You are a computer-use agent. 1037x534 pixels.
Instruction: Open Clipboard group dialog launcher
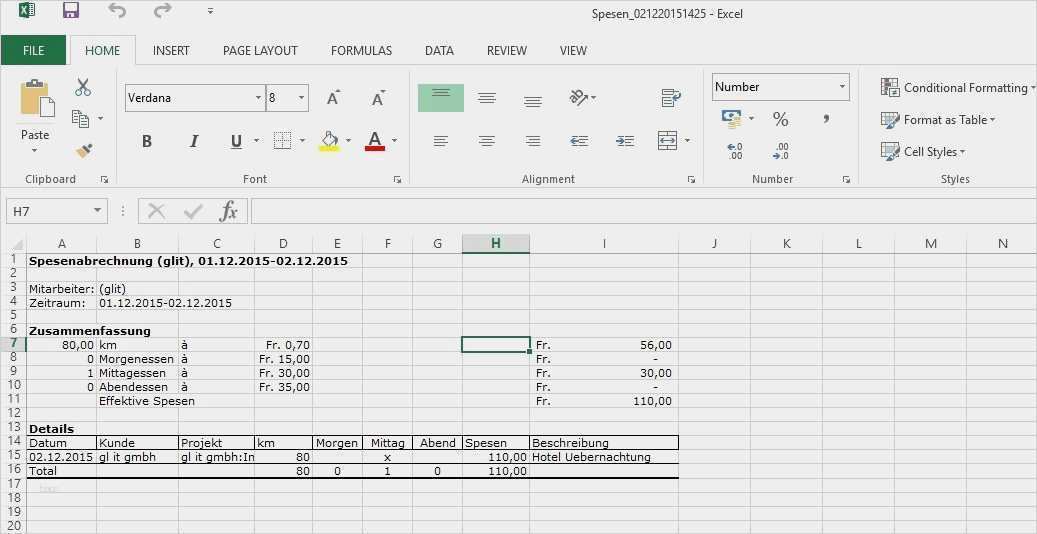(x=104, y=179)
